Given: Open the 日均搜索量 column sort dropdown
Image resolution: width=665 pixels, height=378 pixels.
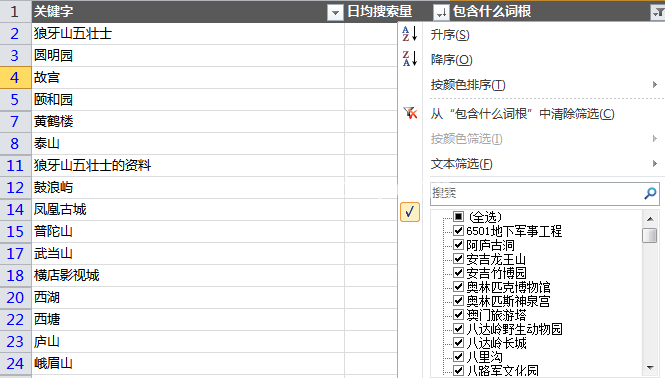Looking at the screenshot, I should click(x=441, y=12).
